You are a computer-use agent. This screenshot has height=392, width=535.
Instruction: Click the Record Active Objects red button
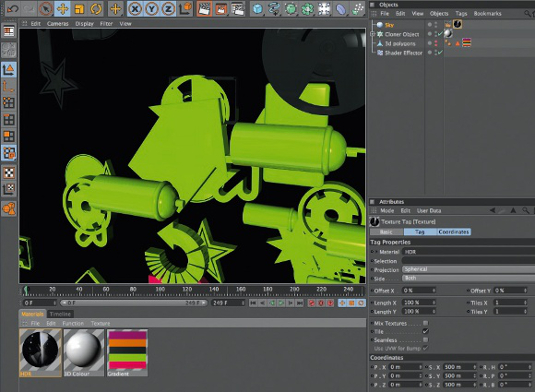click(312, 303)
